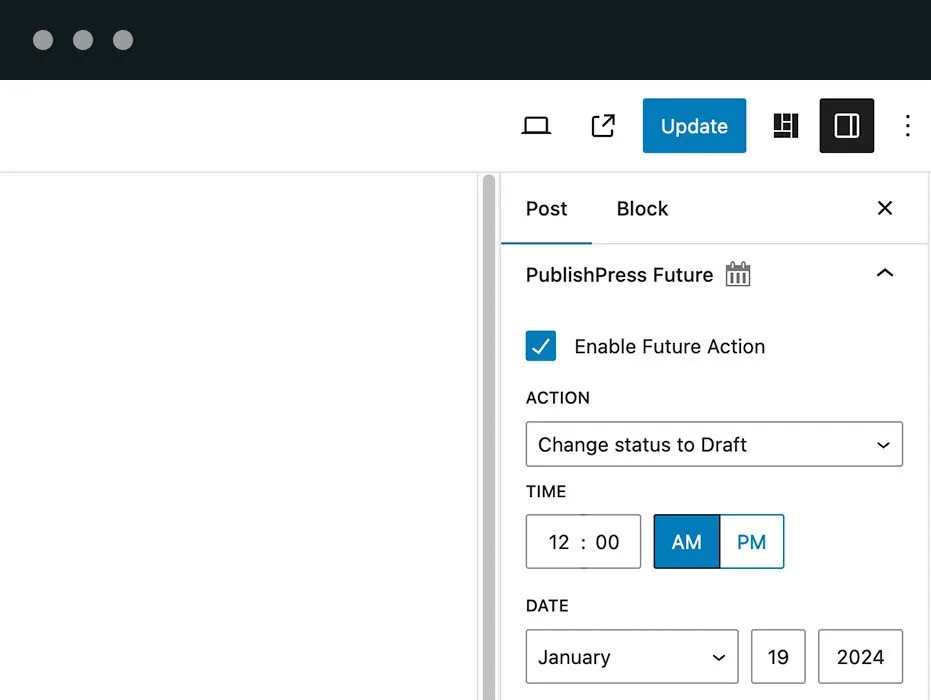Select the AM time option
This screenshot has width=931, height=700.
point(686,541)
